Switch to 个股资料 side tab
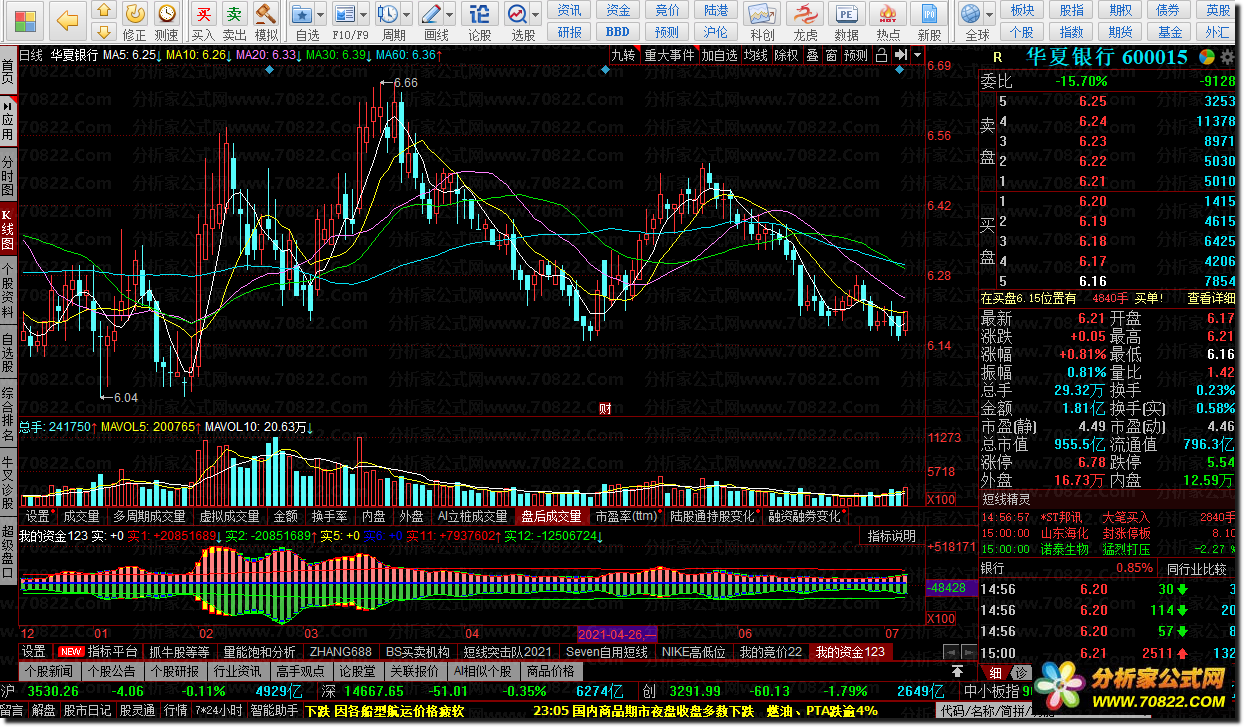 [8, 290]
